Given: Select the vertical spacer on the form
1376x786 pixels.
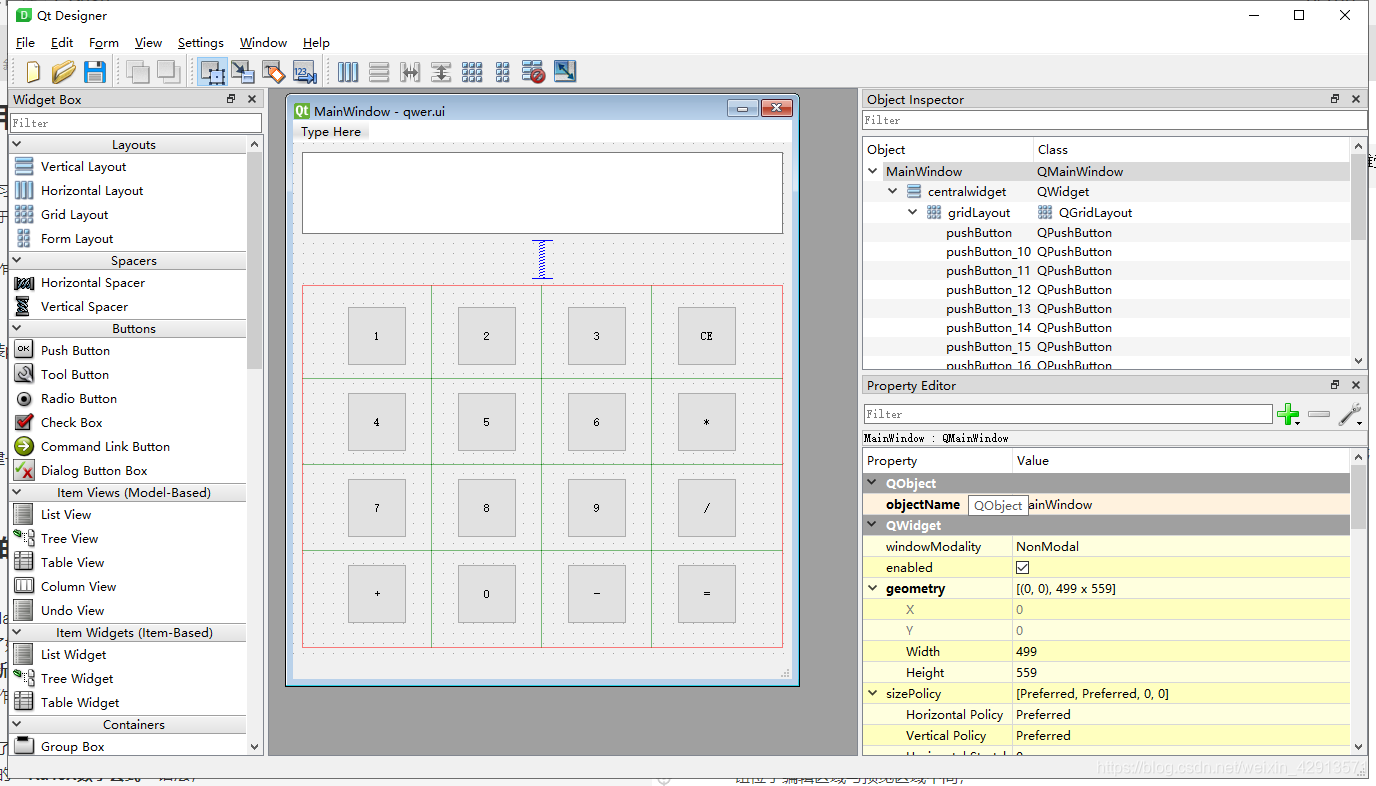Looking at the screenshot, I should coord(542,259).
